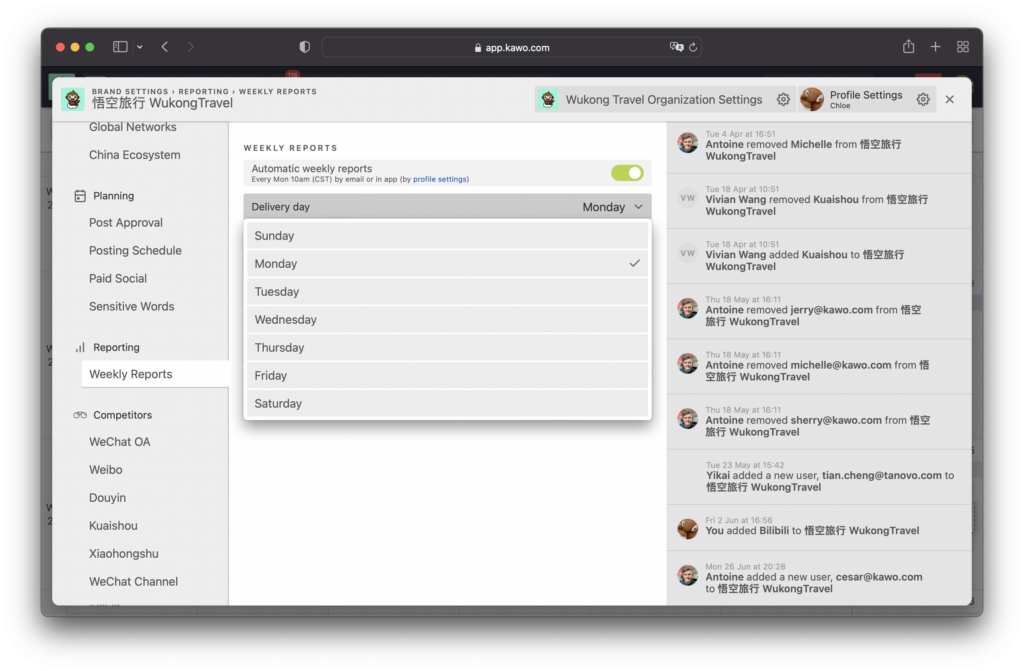This screenshot has width=1024, height=671.
Task: Click the Brand Settings breadcrumb
Action: tap(130, 91)
